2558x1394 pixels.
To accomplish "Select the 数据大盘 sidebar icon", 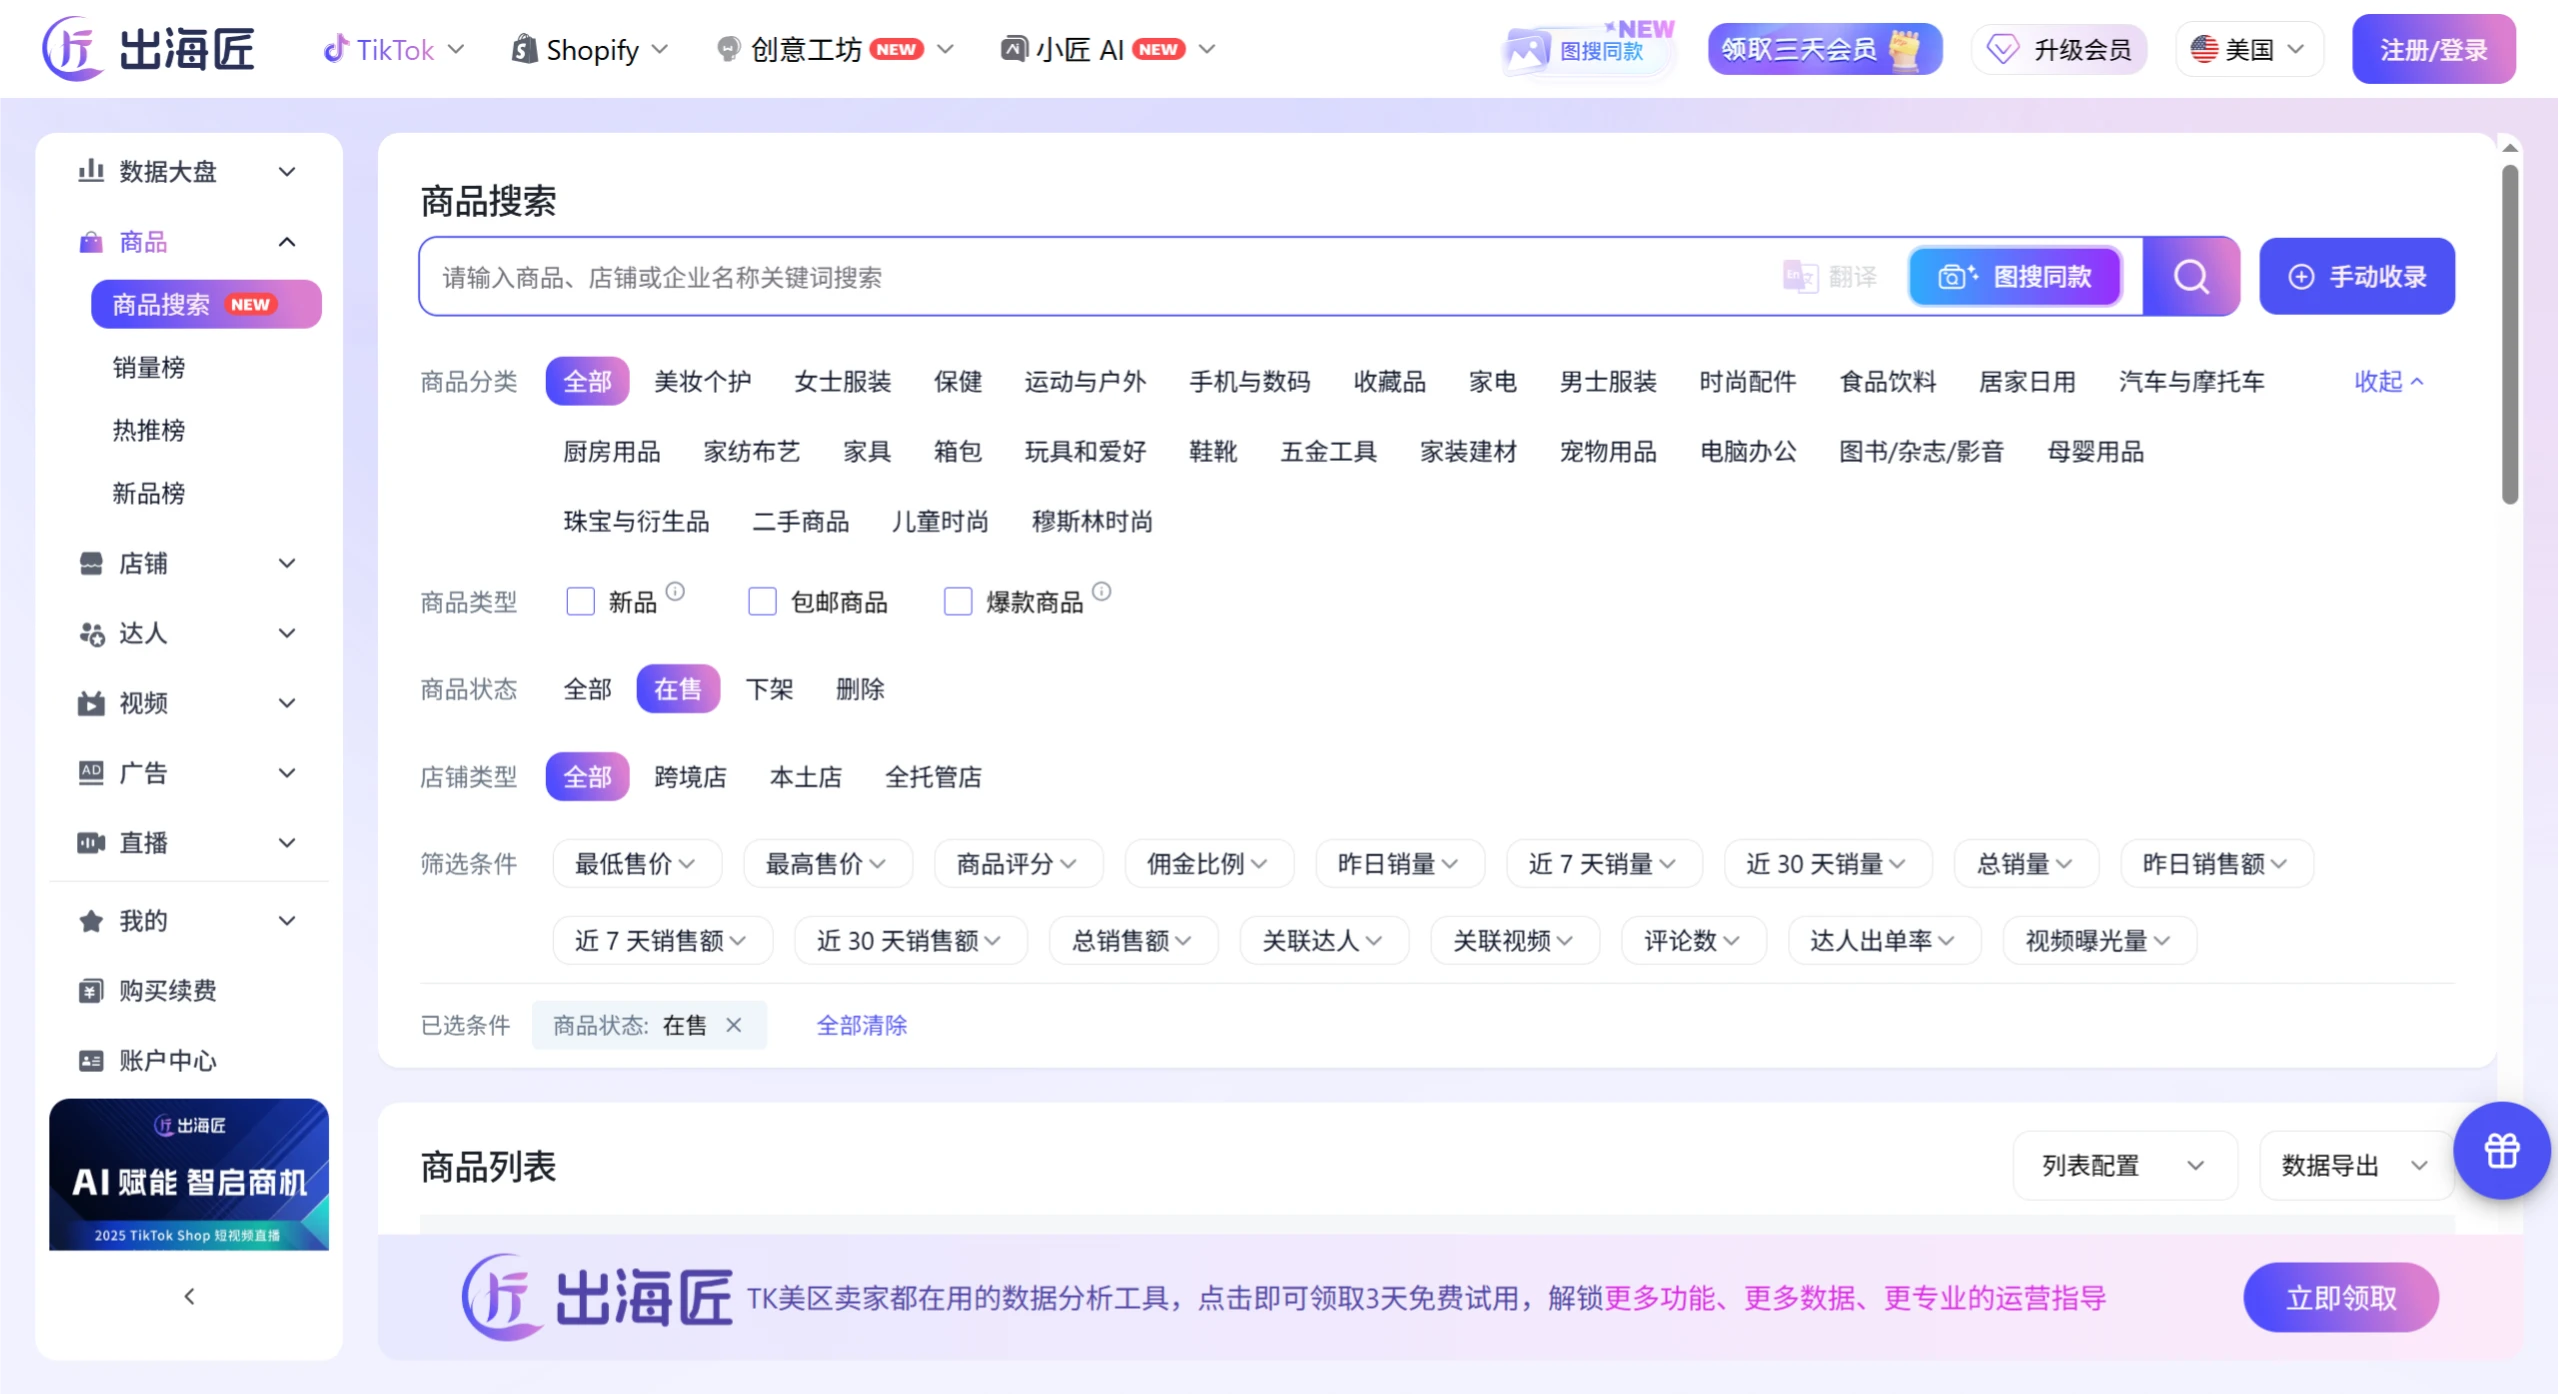I will coord(90,172).
